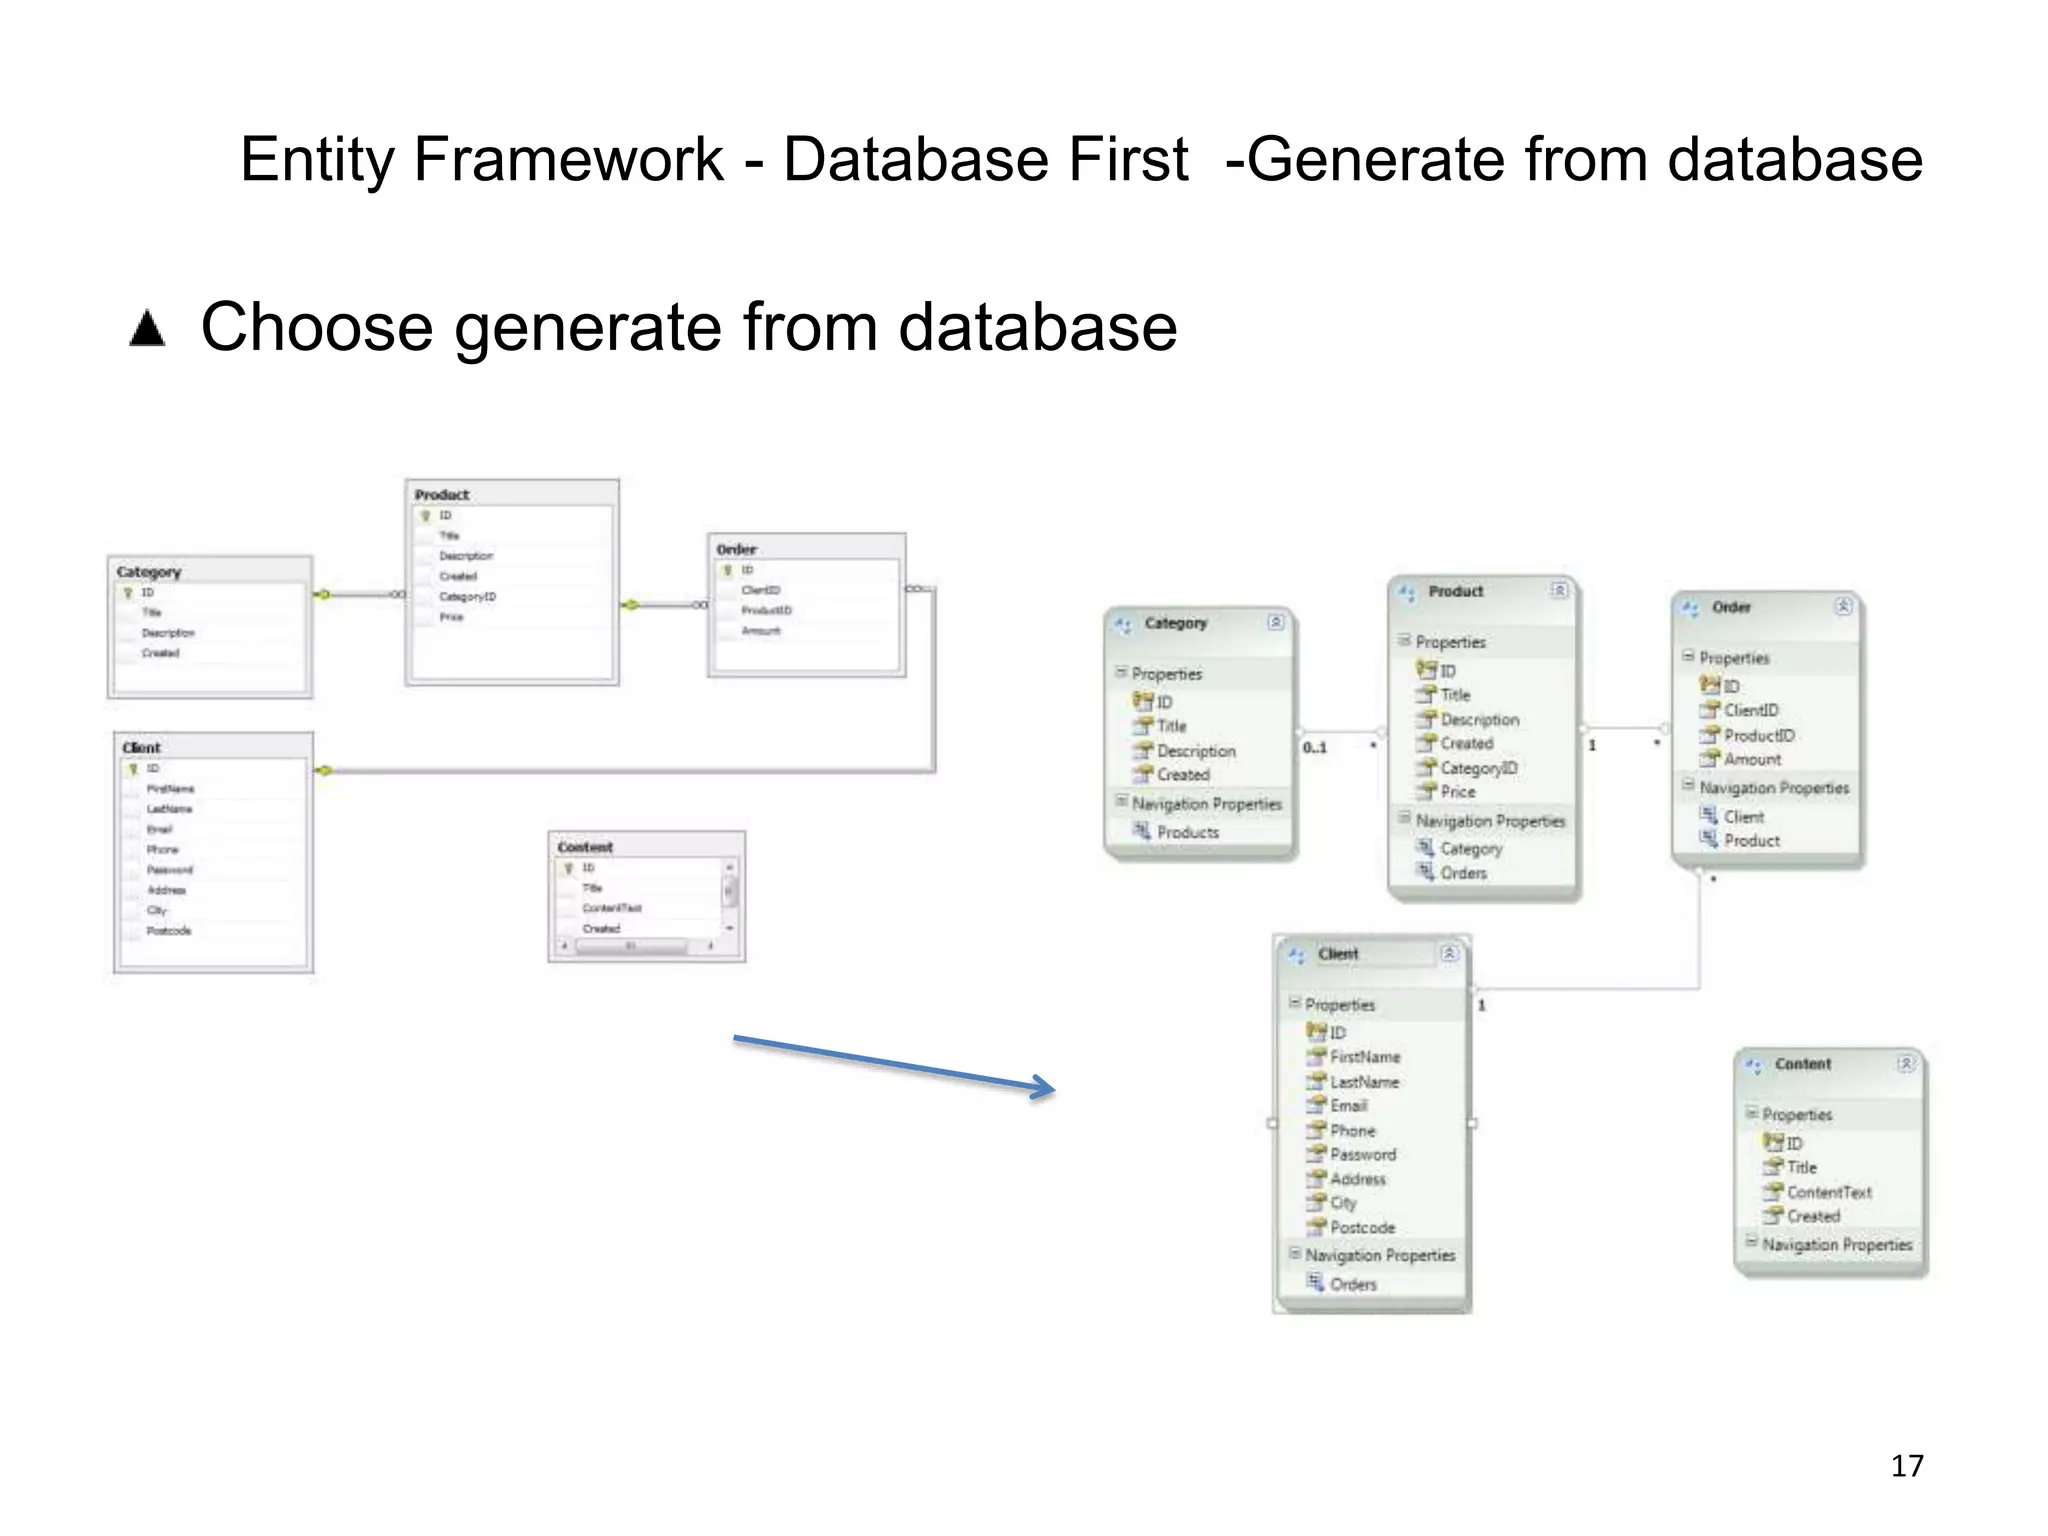The image size is (2048, 1536).
Task: Click Orders navigation icon in Client entity
Action: 1315,1283
